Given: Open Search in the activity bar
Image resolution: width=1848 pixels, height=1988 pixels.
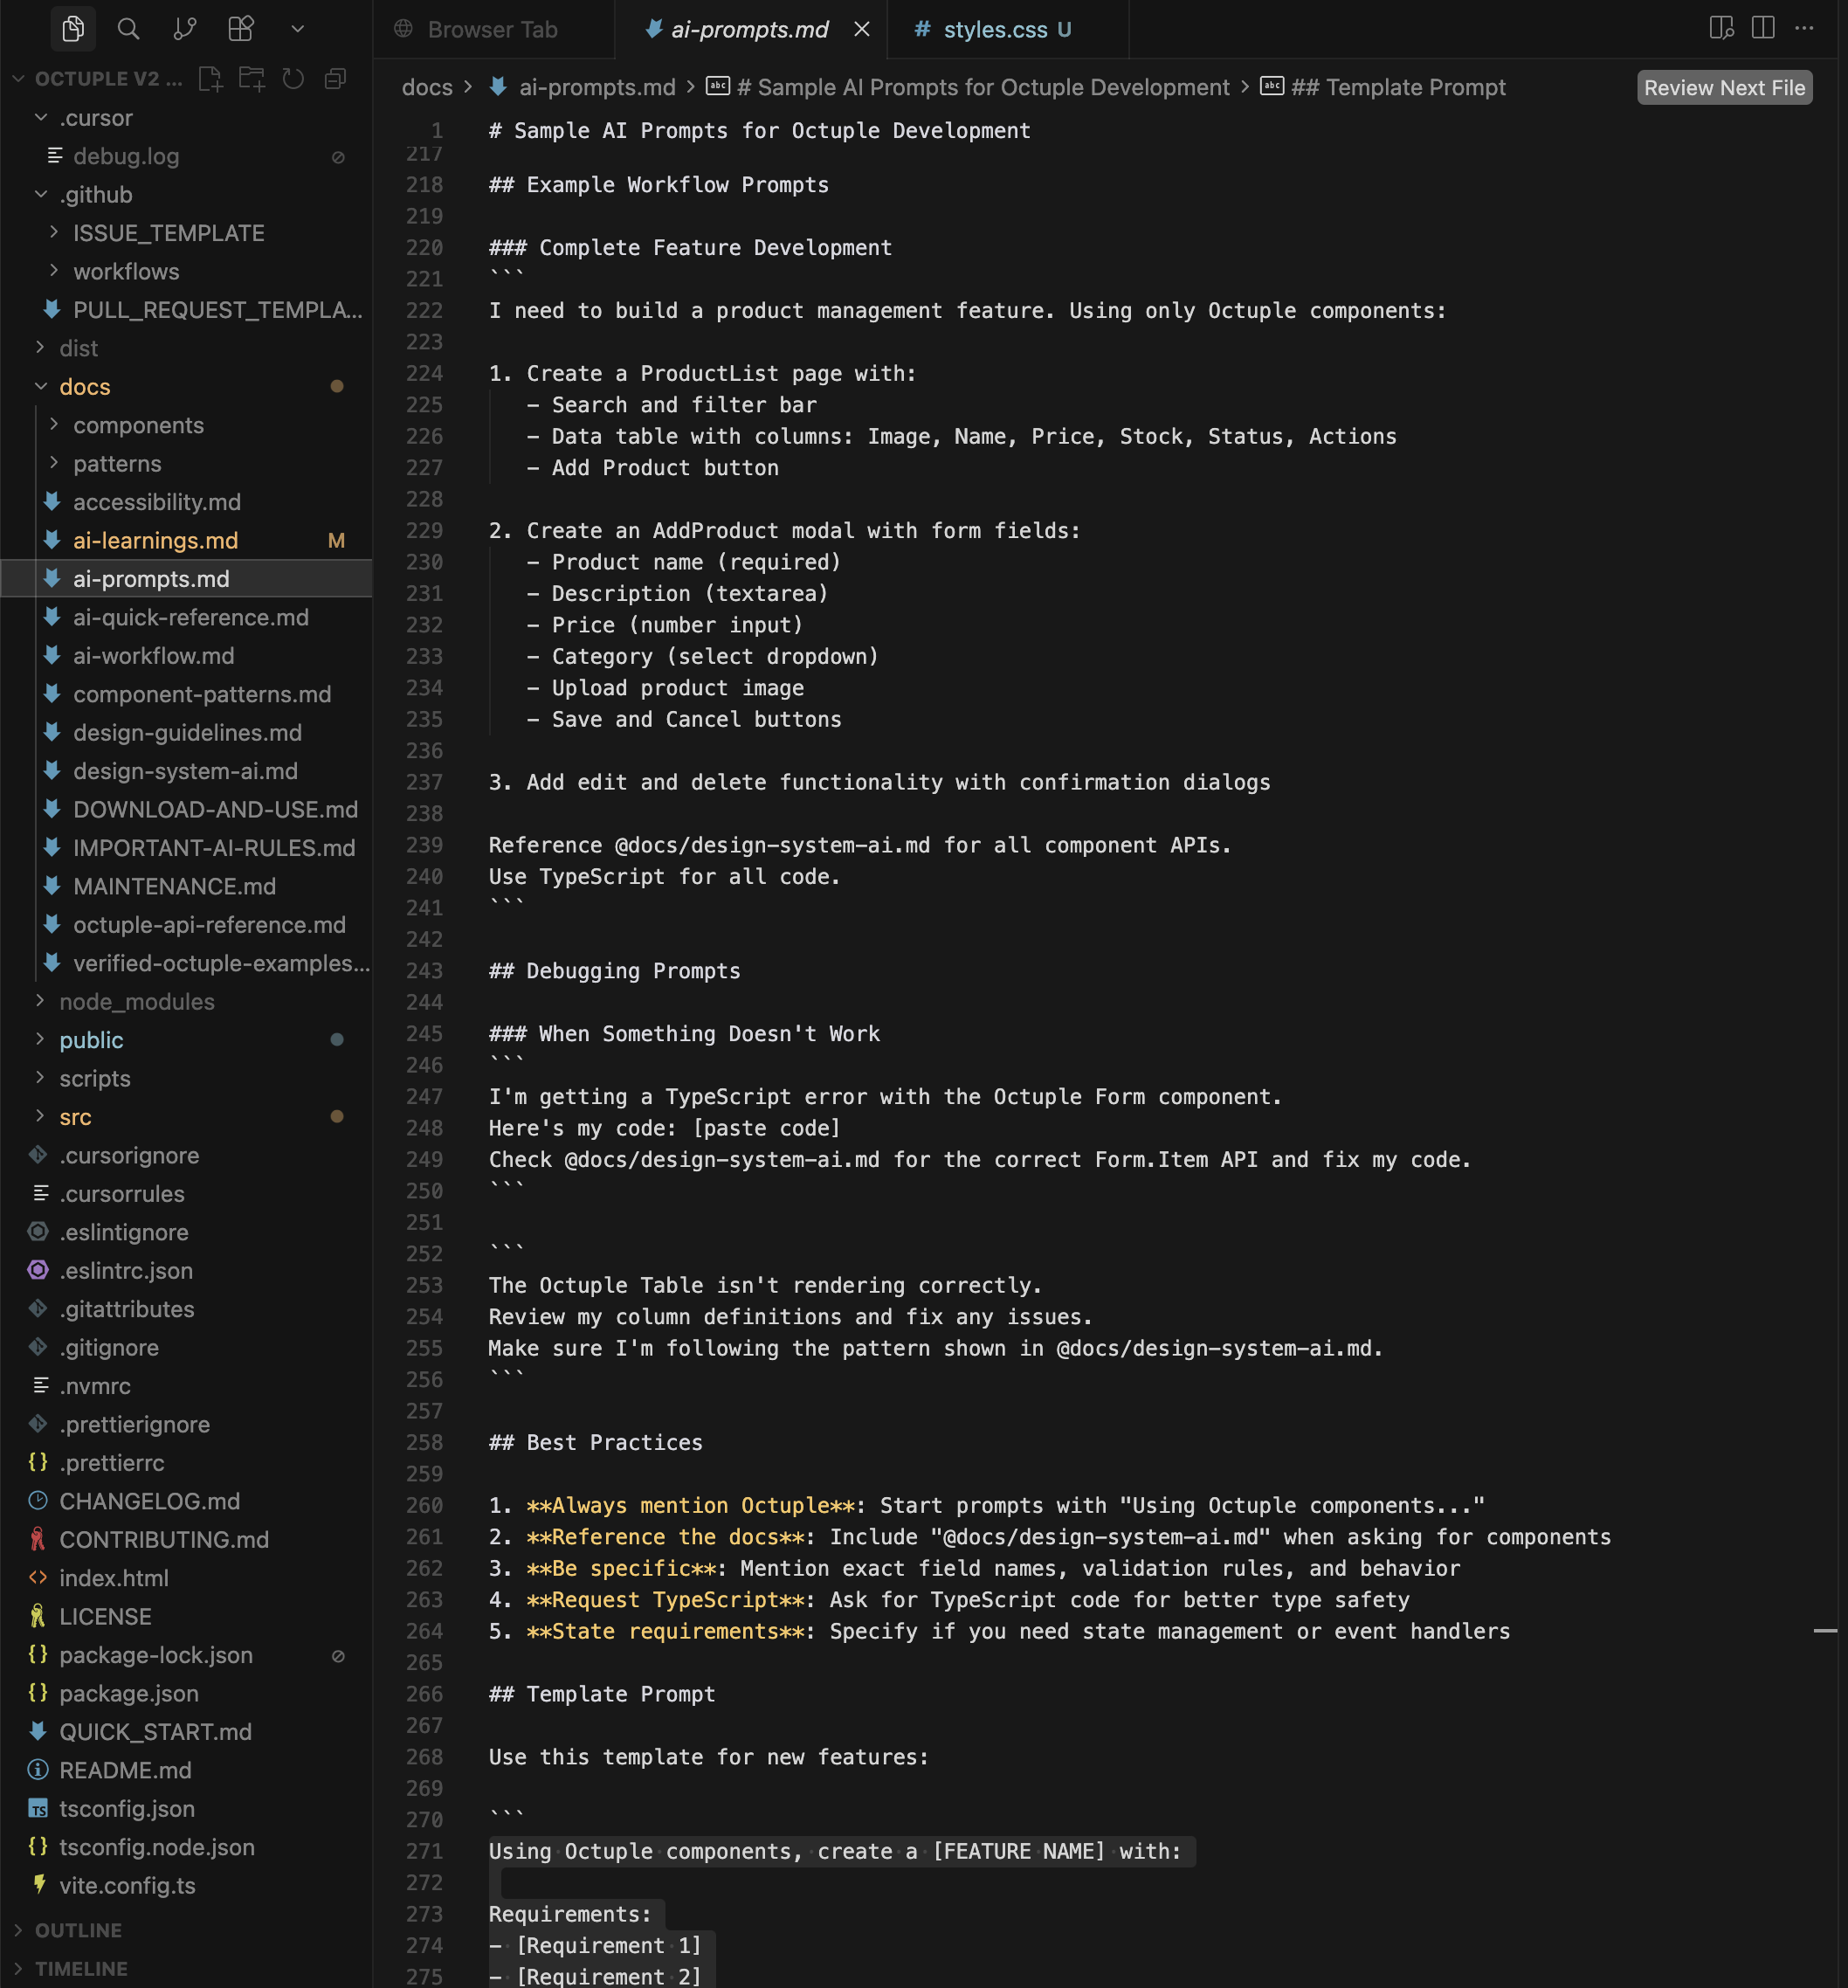Looking at the screenshot, I should tap(128, 29).
